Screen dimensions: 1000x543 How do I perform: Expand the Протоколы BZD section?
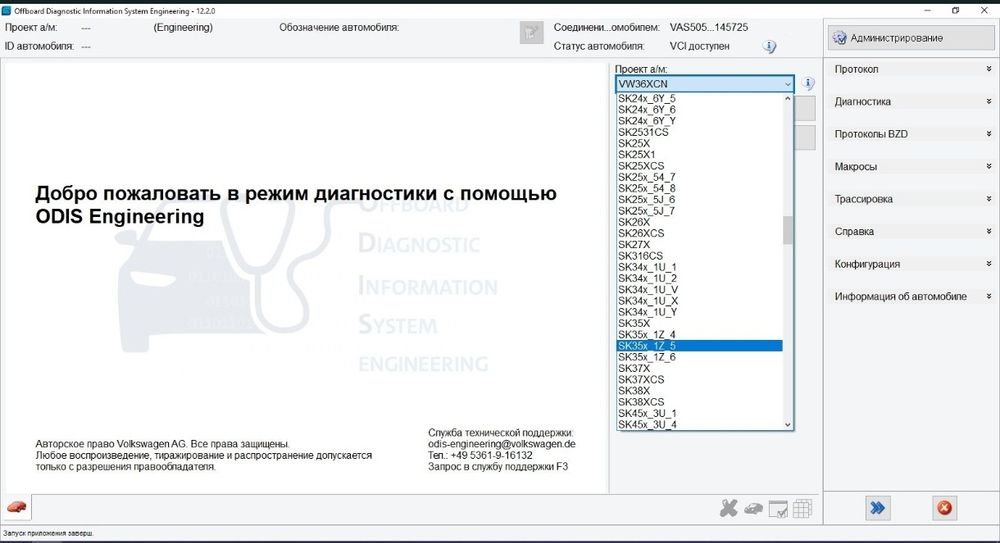tap(913, 134)
